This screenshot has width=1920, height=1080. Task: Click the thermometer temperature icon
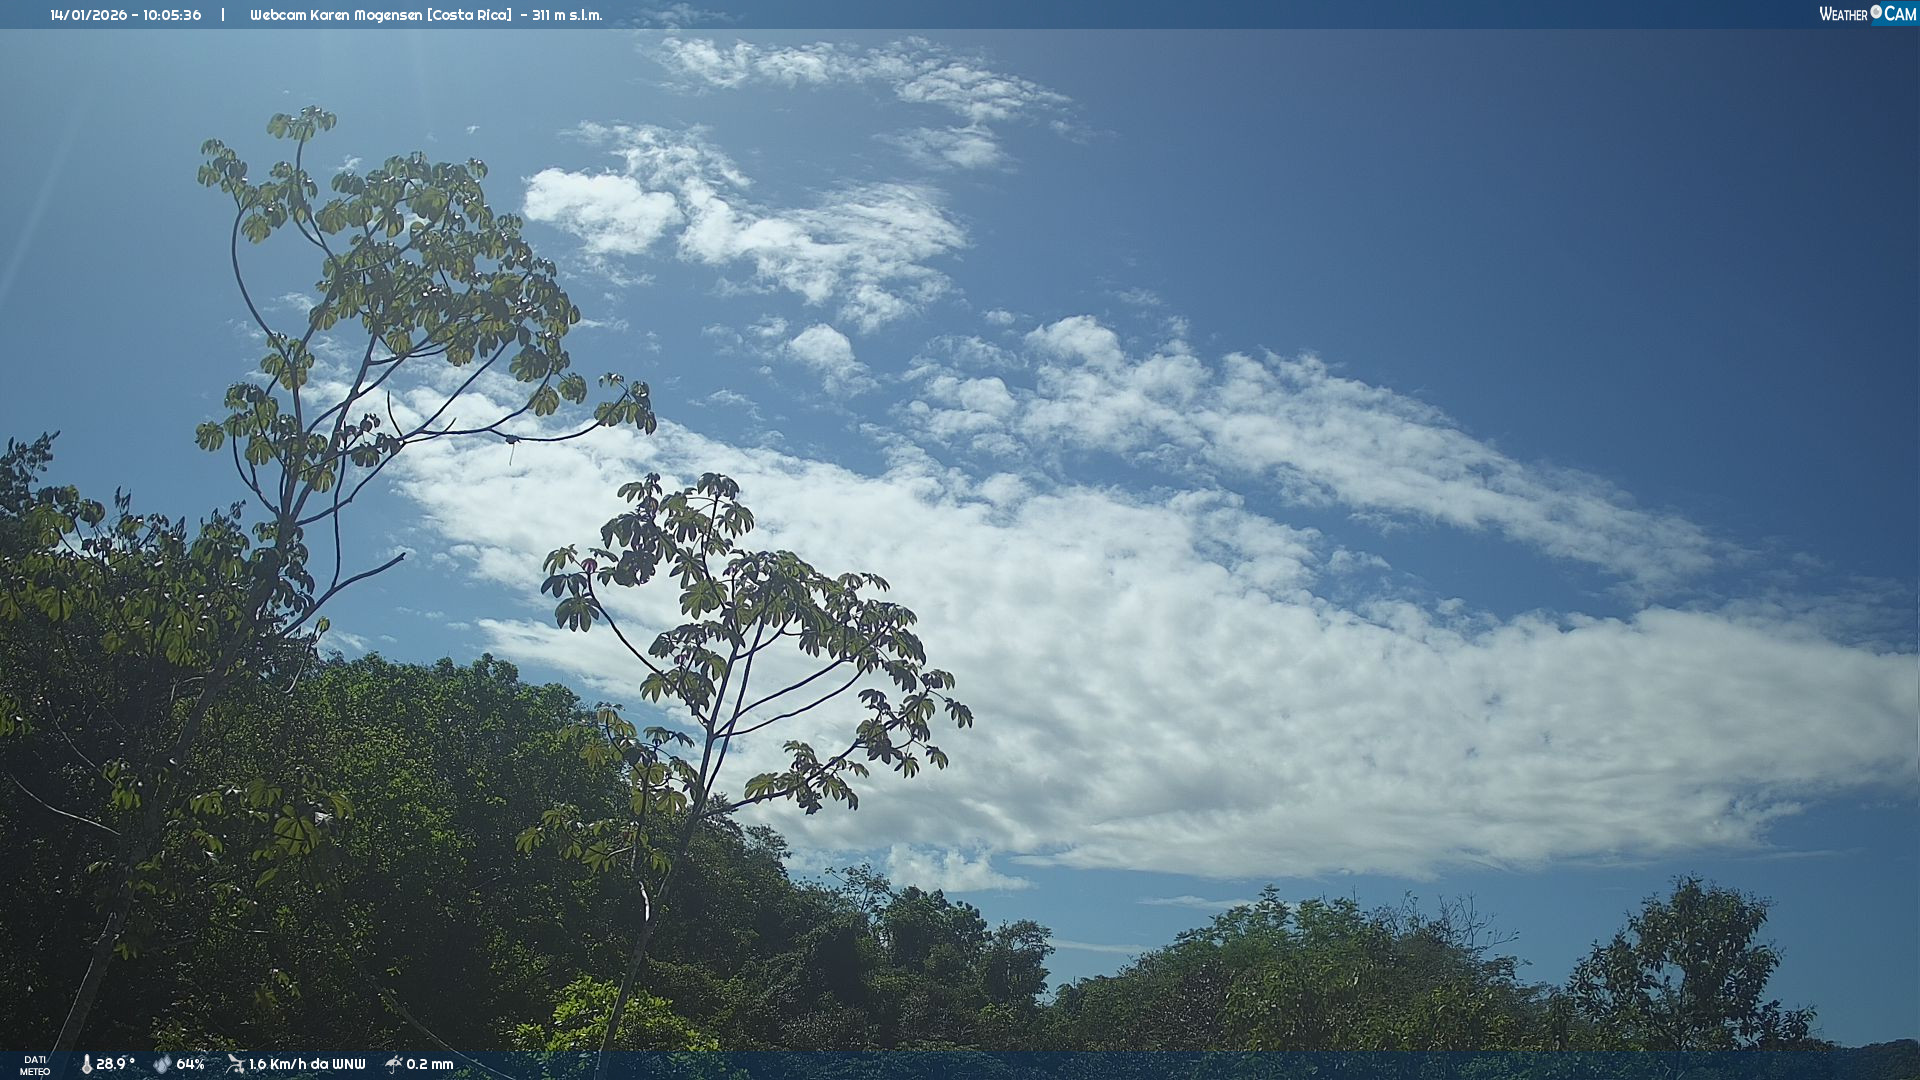(x=86, y=1064)
